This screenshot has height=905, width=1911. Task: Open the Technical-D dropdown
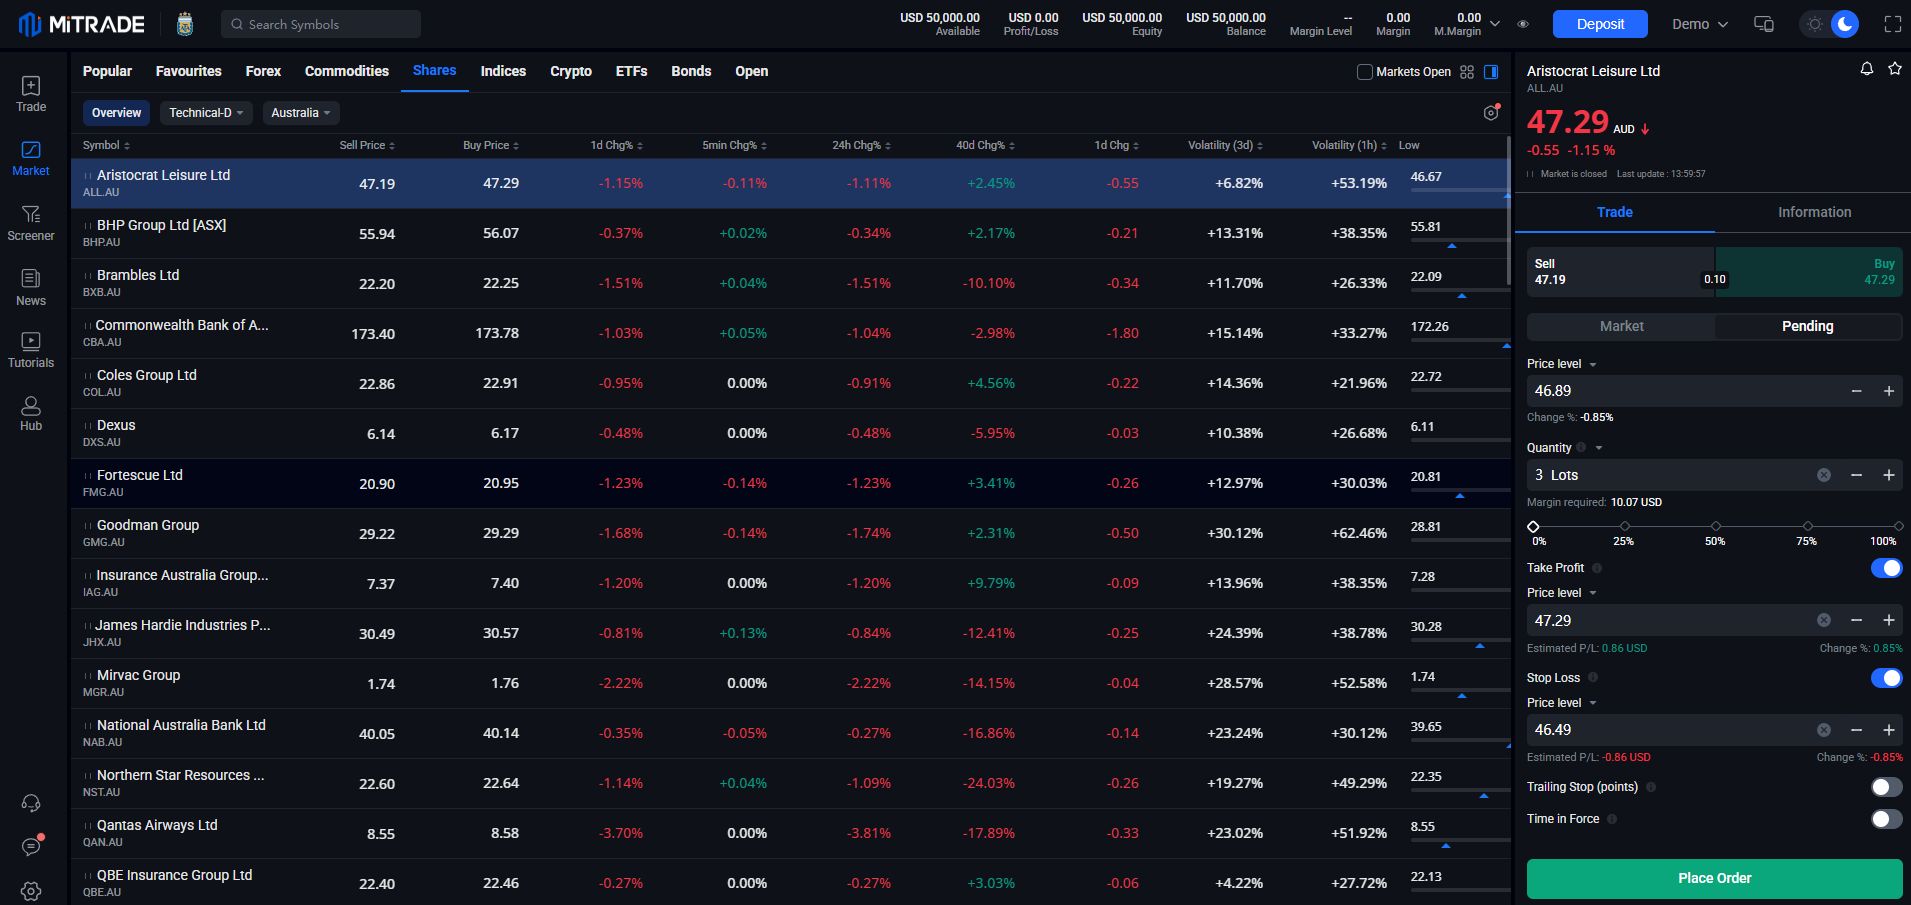206,112
